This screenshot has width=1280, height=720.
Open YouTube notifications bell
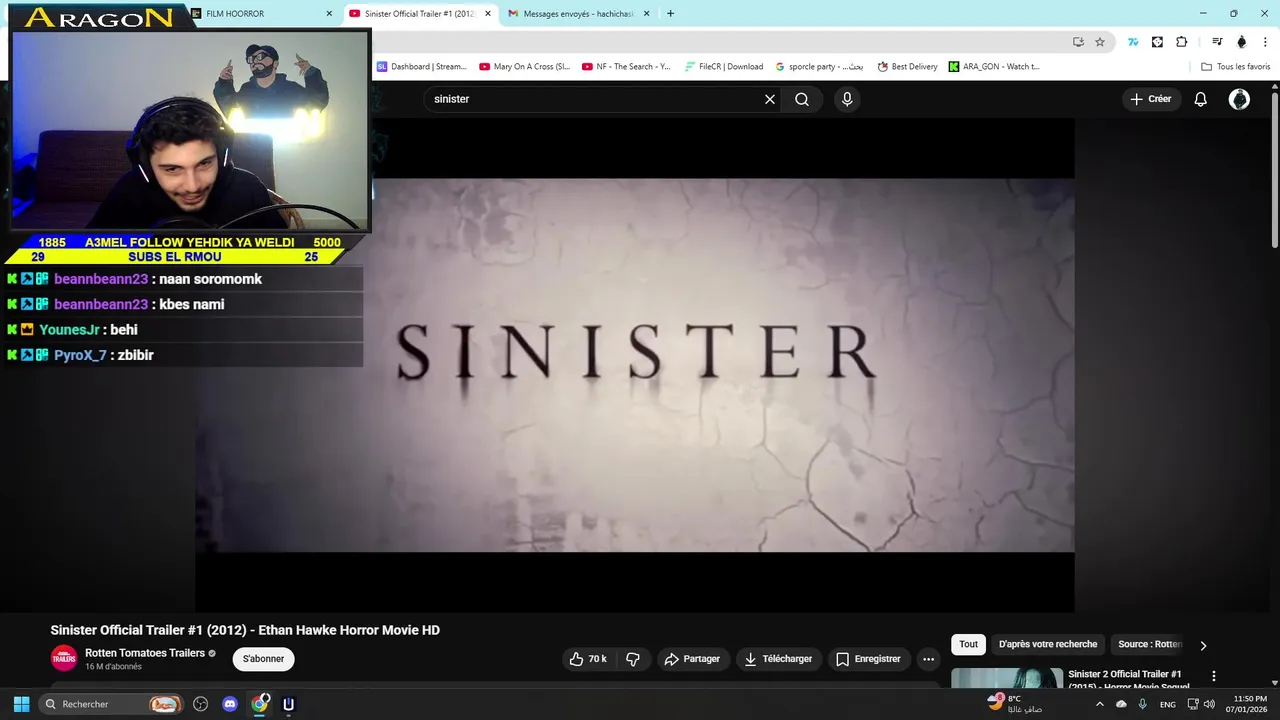click(1201, 99)
